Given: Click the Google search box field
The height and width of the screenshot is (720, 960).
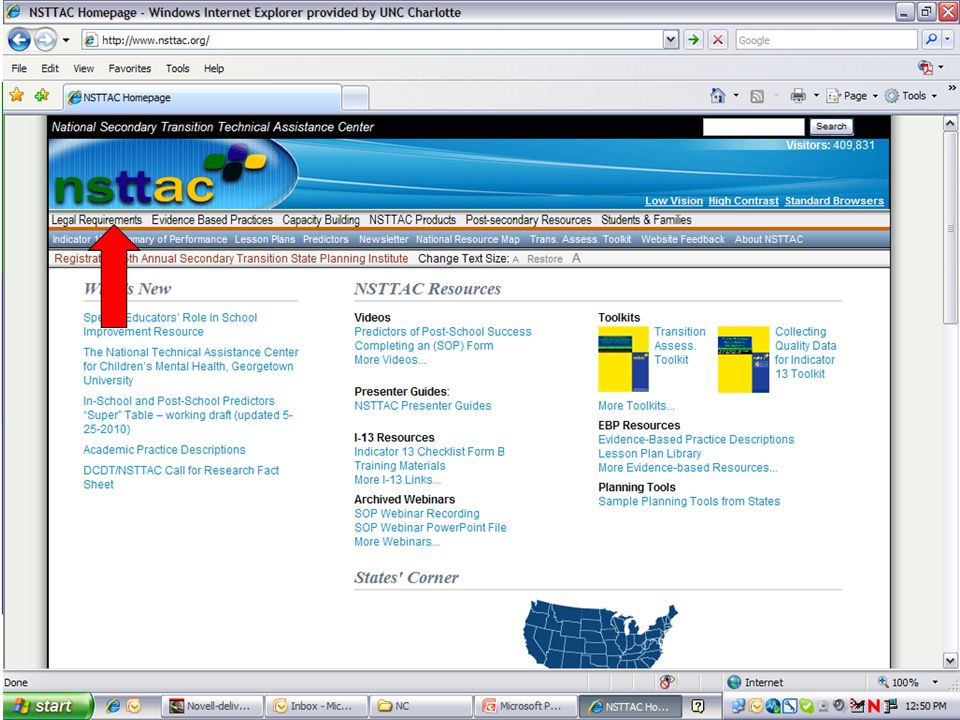Looking at the screenshot, I should (x=827, y=40).
